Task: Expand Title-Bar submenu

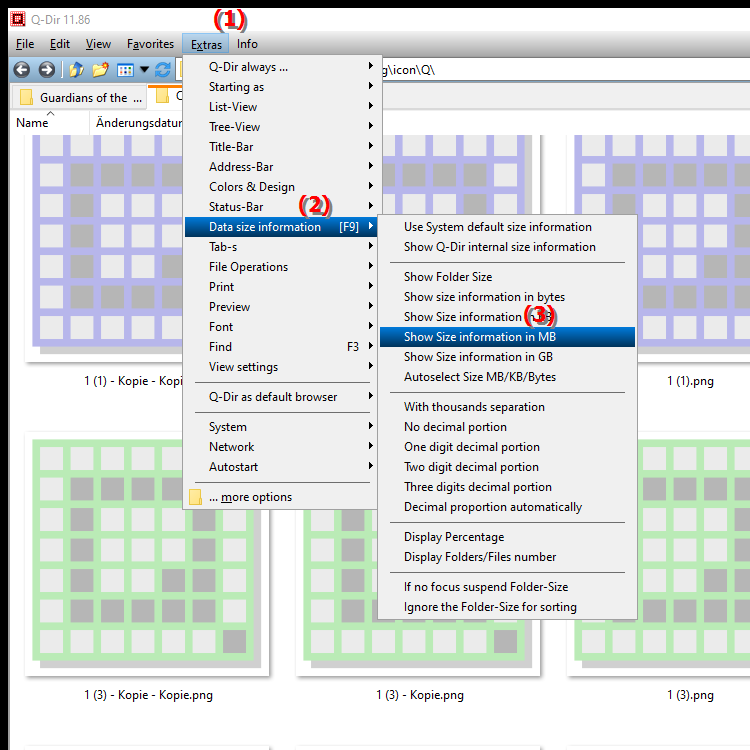Action: click(281, 147)
